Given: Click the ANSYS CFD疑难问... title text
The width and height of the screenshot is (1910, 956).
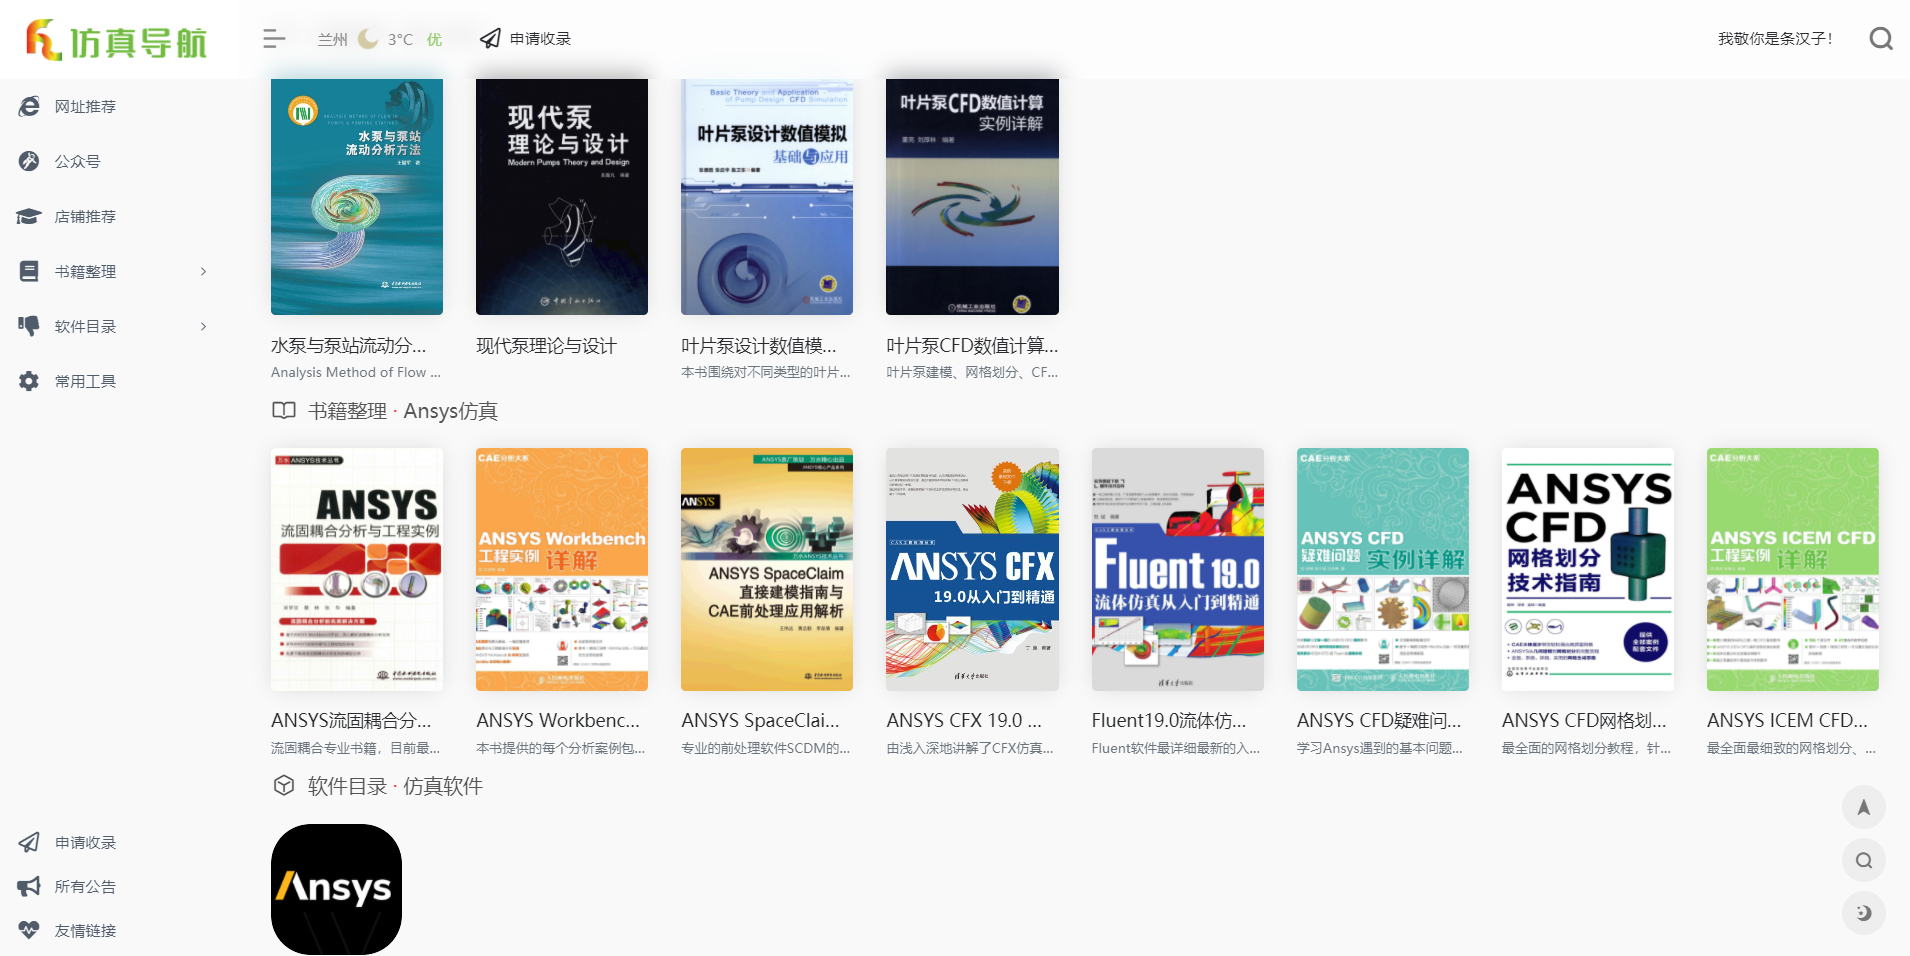Looking at the screenshot, I should pos(1379,720).
